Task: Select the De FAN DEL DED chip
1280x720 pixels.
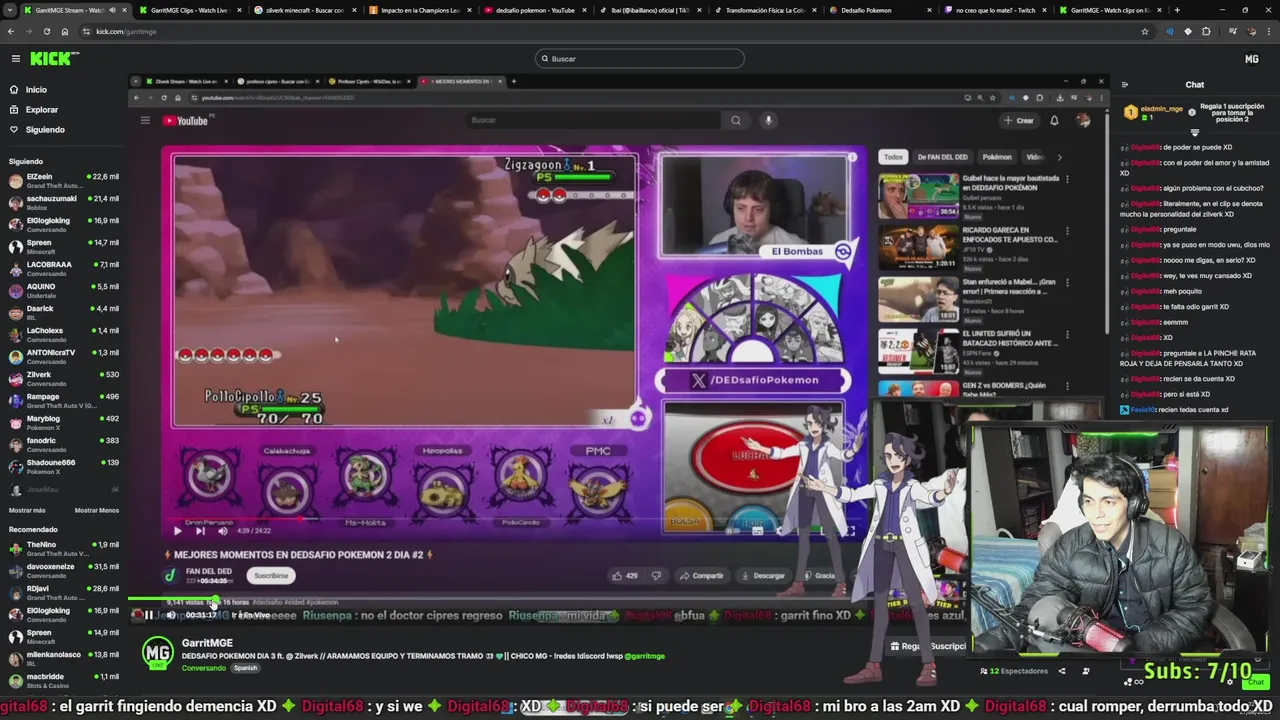Action: [x=943, y=157]
